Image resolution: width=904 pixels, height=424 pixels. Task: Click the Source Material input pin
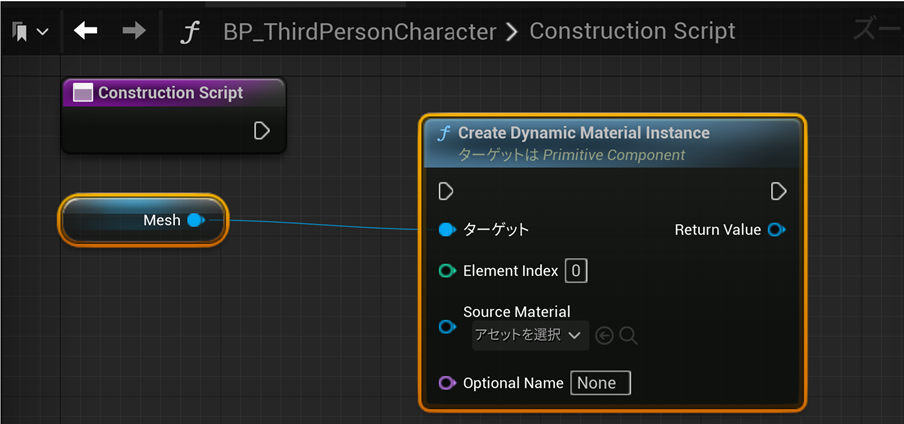tap(447, 327)
